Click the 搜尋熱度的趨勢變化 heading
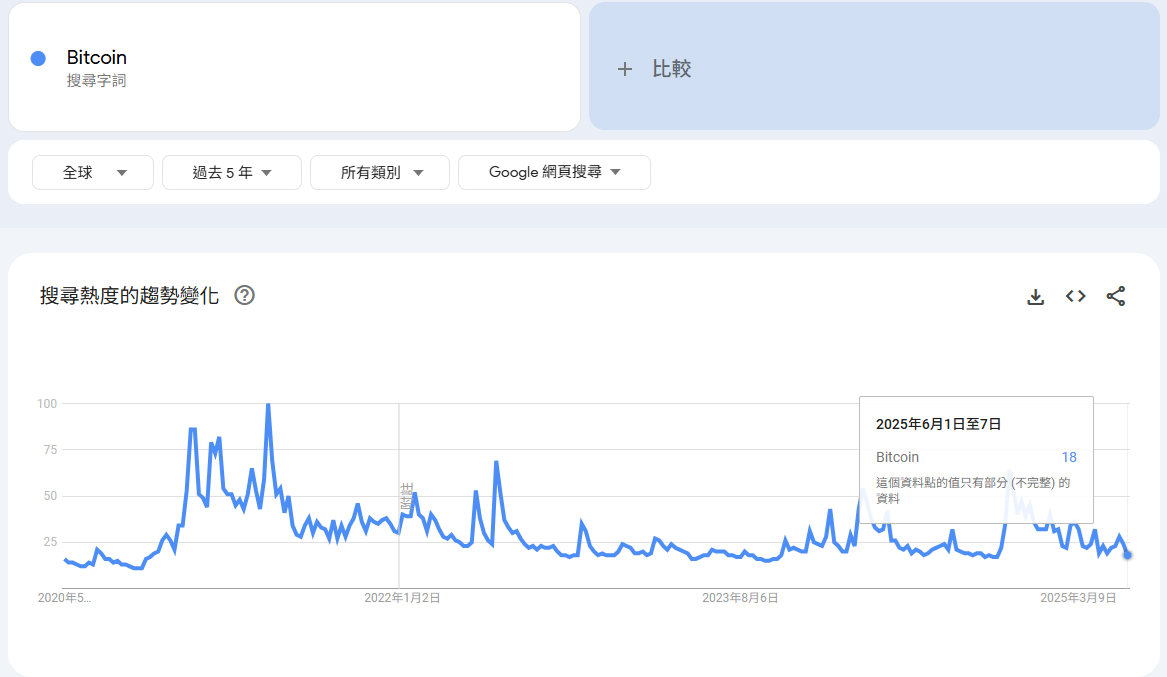The height and width of the screenshot is (677, 1167). [x=129, y=295]
